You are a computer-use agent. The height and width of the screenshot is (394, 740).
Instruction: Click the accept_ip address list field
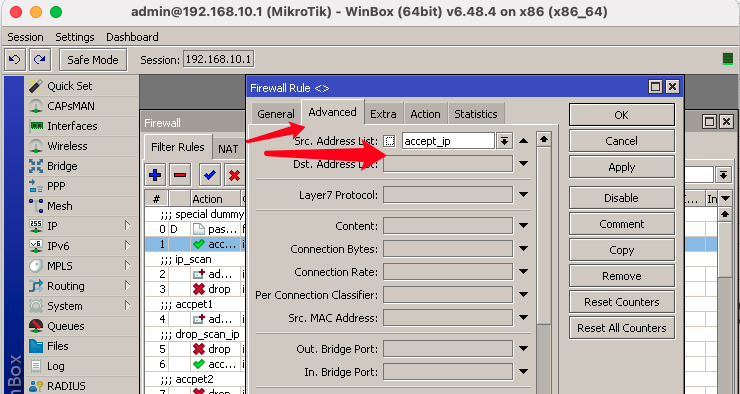point(448,141)
